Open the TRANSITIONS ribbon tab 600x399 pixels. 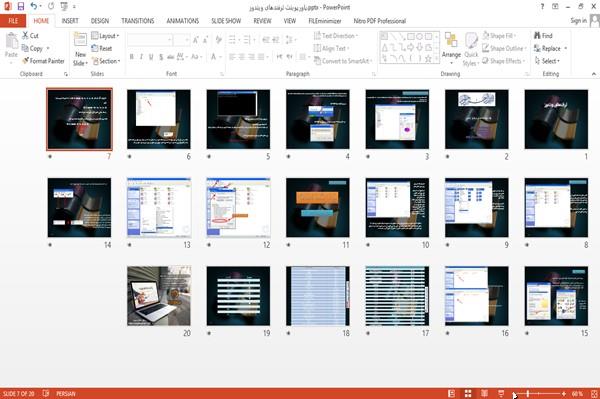click(x=138, y=21)
